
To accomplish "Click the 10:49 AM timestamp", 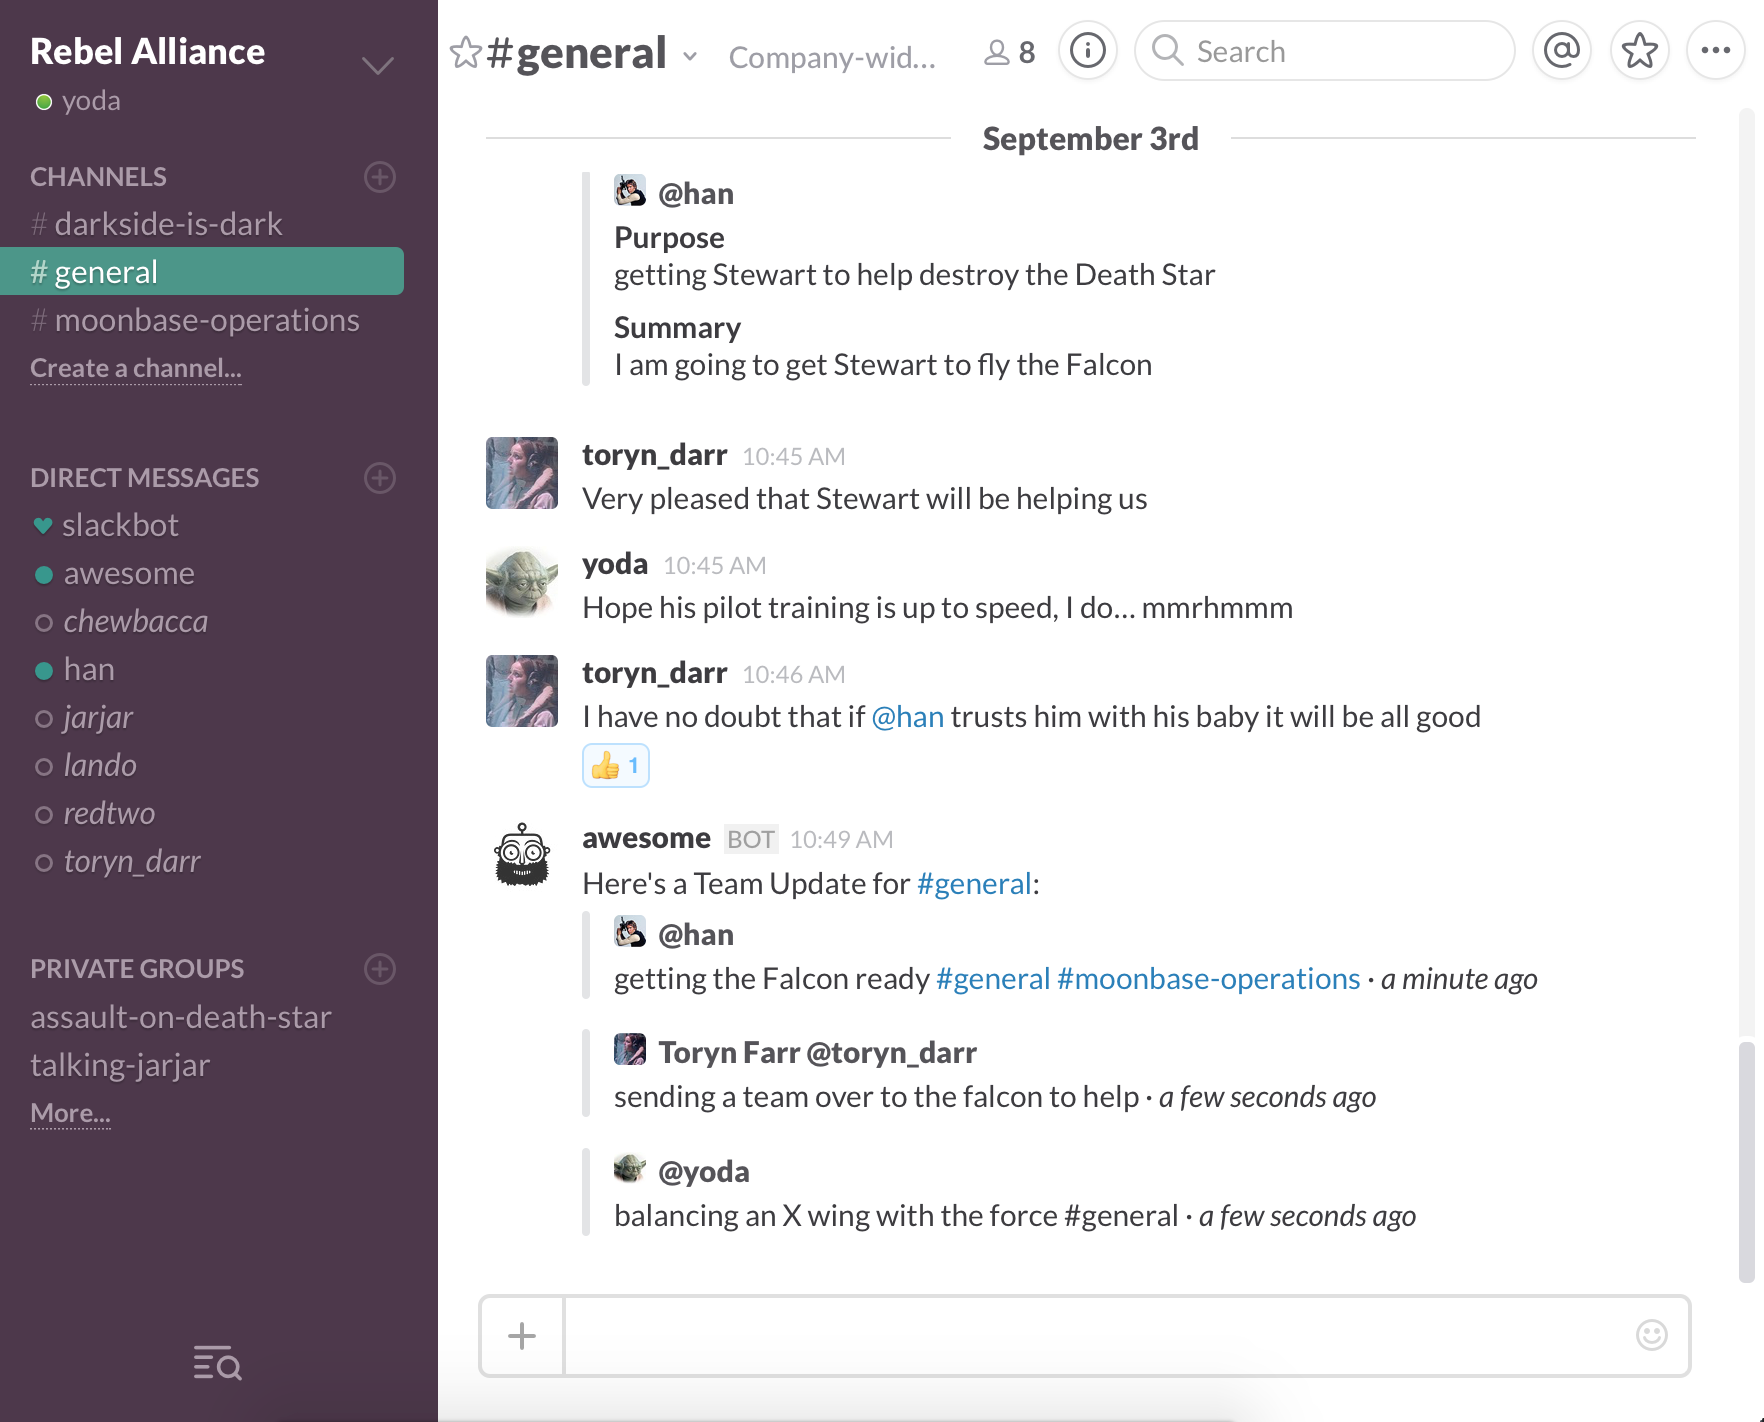I will pos(841,840).
